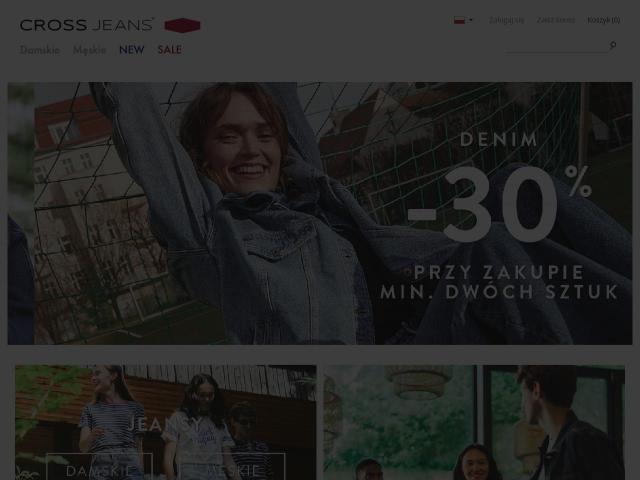The height and width of the screenshot is (480, 640).
Task: Click the -30% text on banner
Action: [500, 204]
